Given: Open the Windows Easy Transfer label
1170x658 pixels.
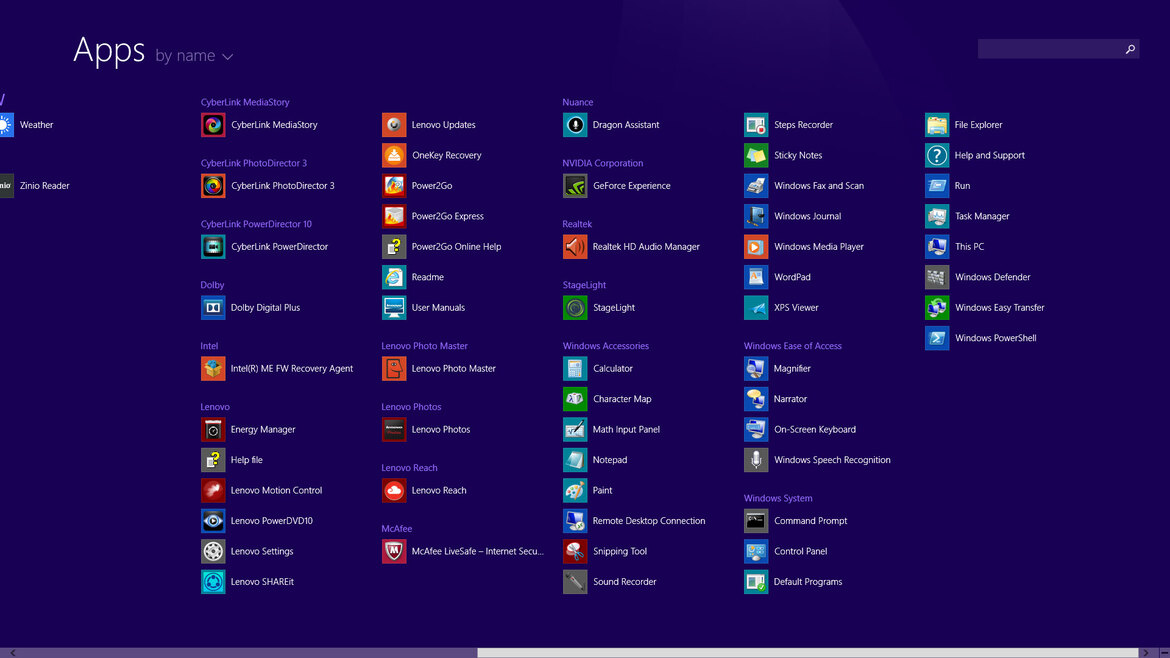Looking at the screenshot, I should [999, 307].
